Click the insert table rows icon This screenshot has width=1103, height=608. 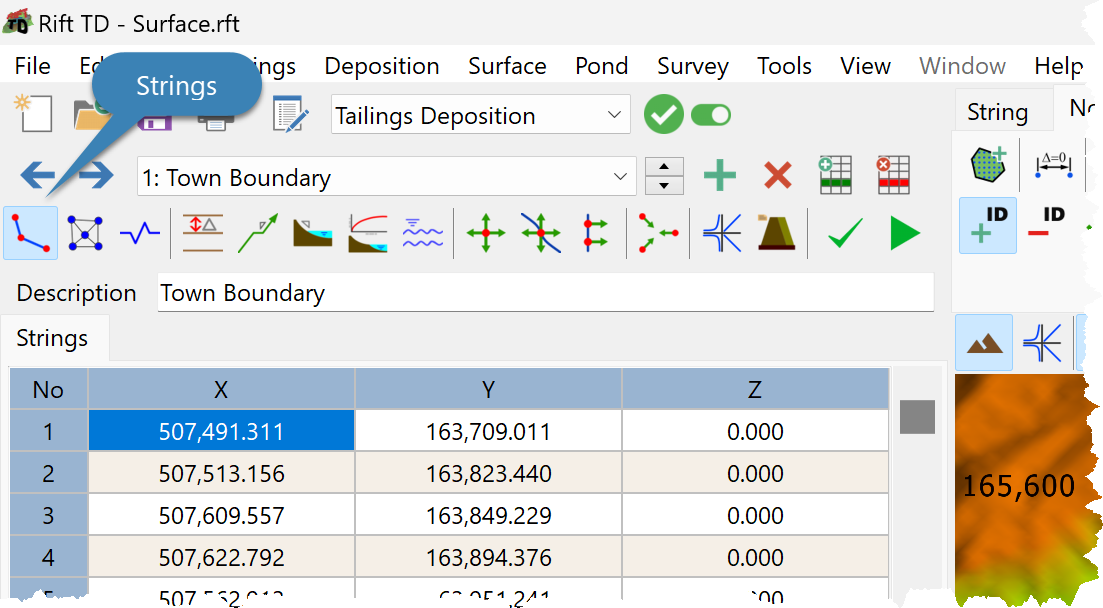pos(835,175)
